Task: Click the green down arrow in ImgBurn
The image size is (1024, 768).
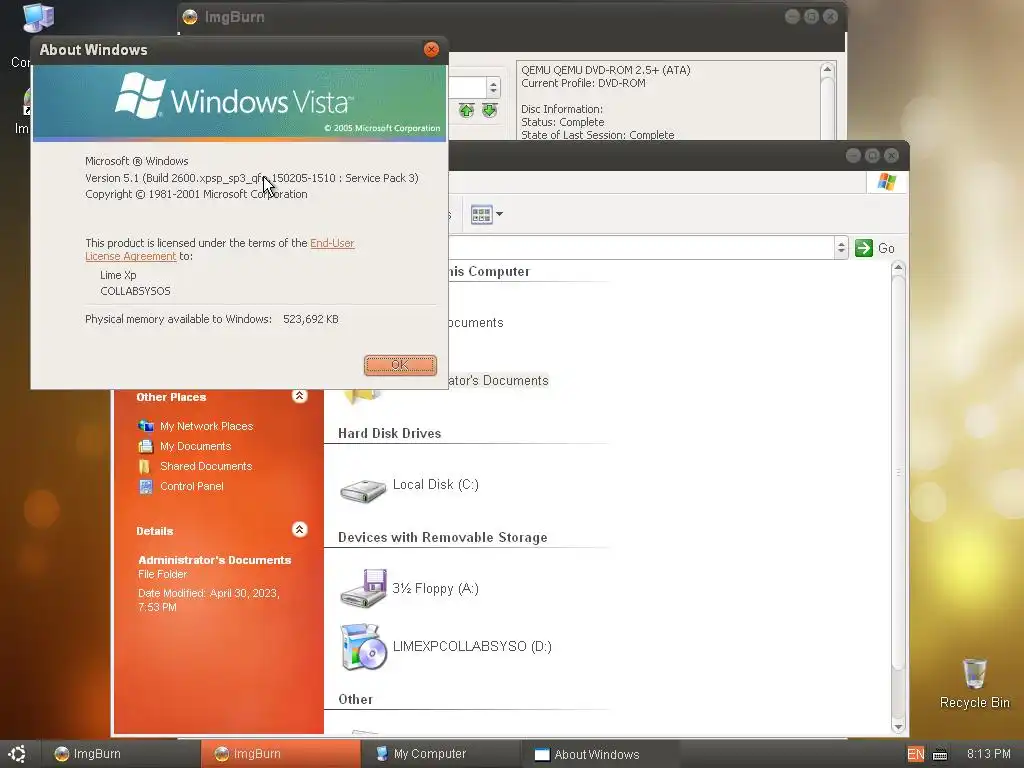Action: pyautogui.click(x=490, y=110)
